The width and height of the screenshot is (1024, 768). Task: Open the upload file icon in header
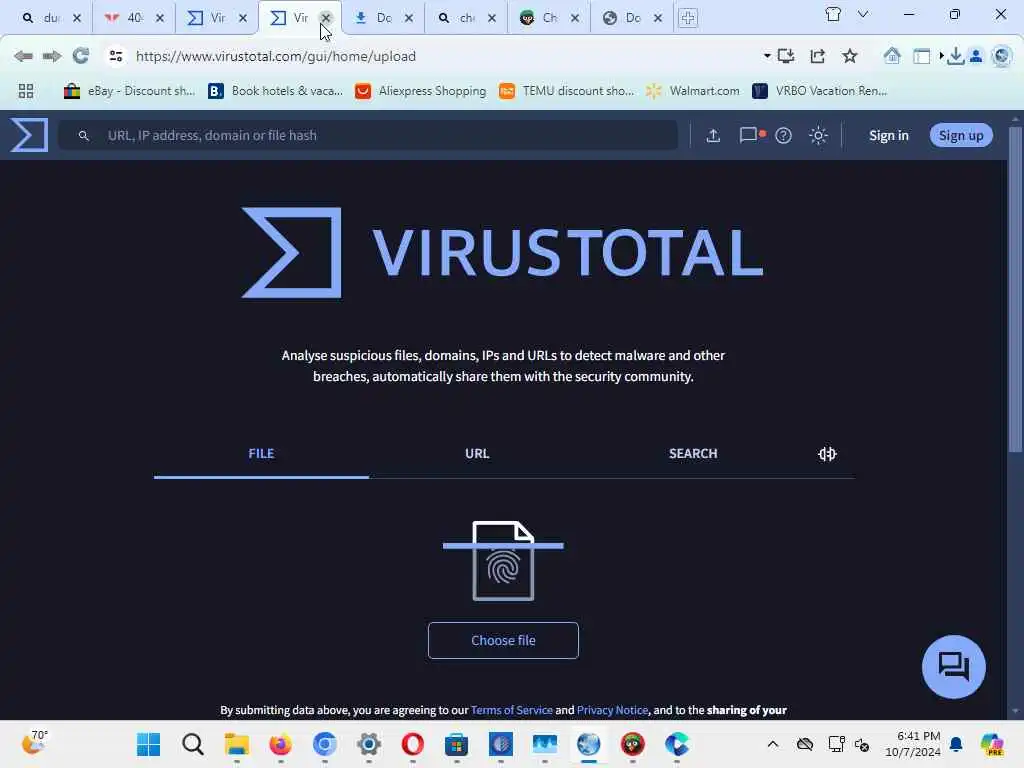point(713,135)
